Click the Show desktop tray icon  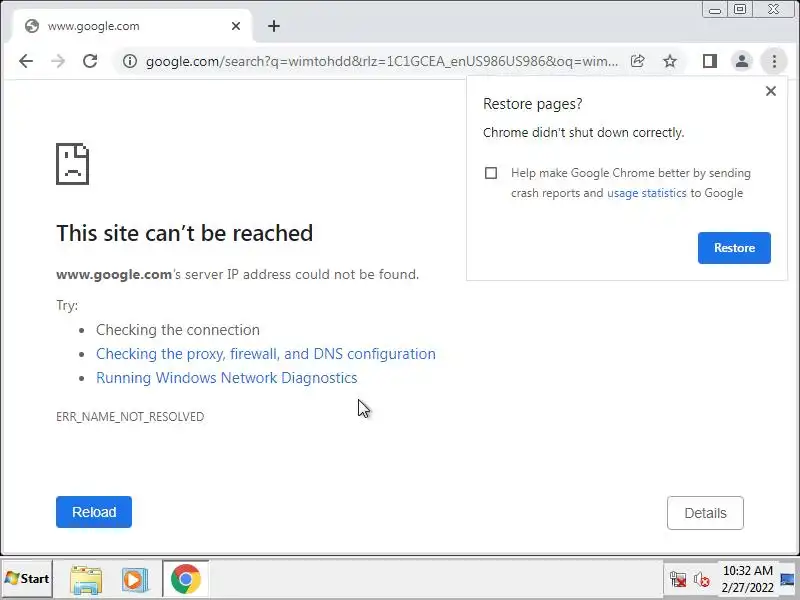(x=788, y=580)
